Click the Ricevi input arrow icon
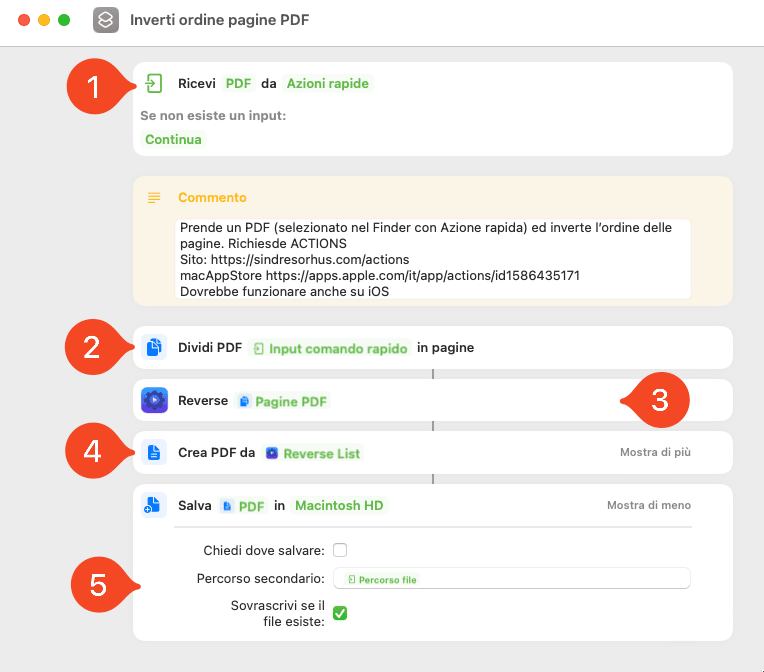This screenshot has height=672, width=764. [154, 83]
